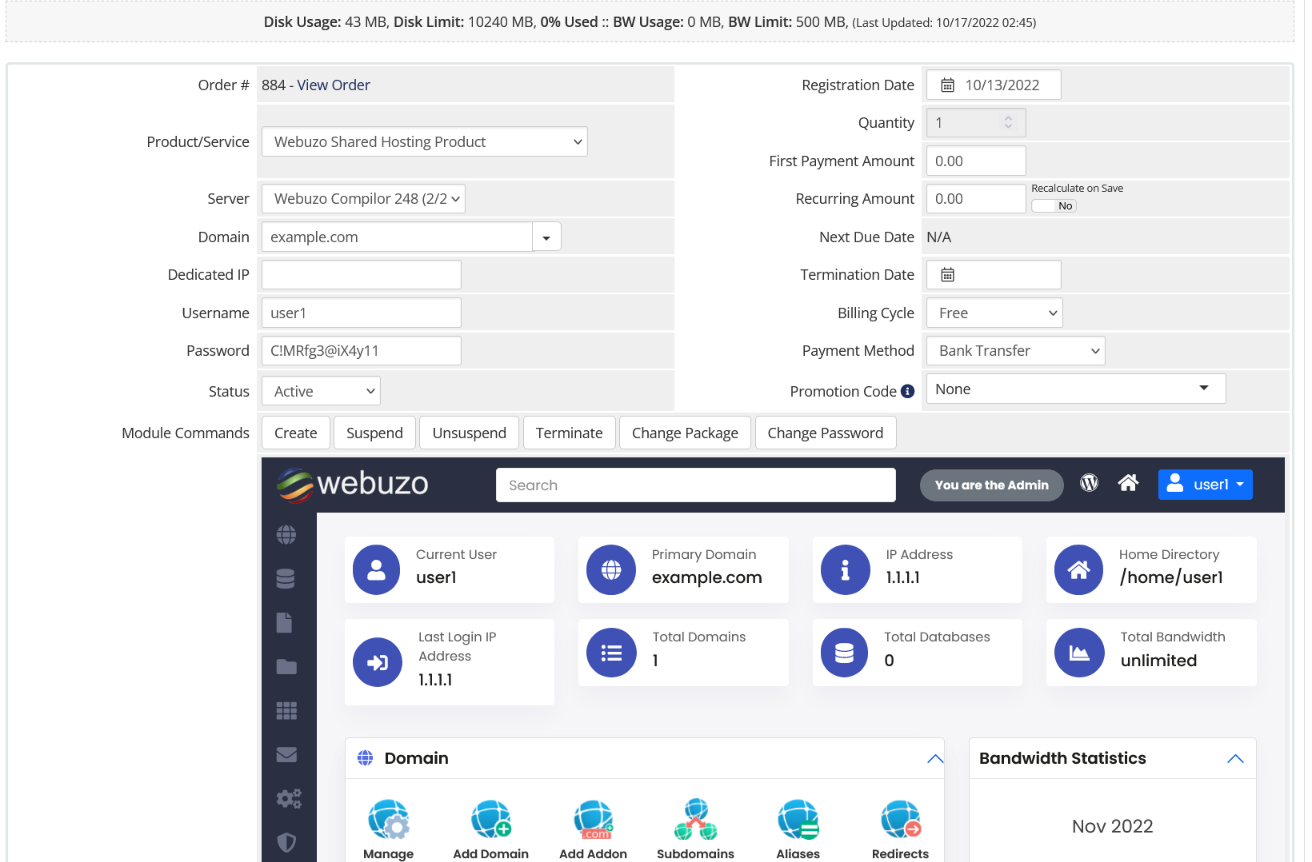Open the email envelope sidebar icon
1312x862 pixels.
(x=287, y=755)
